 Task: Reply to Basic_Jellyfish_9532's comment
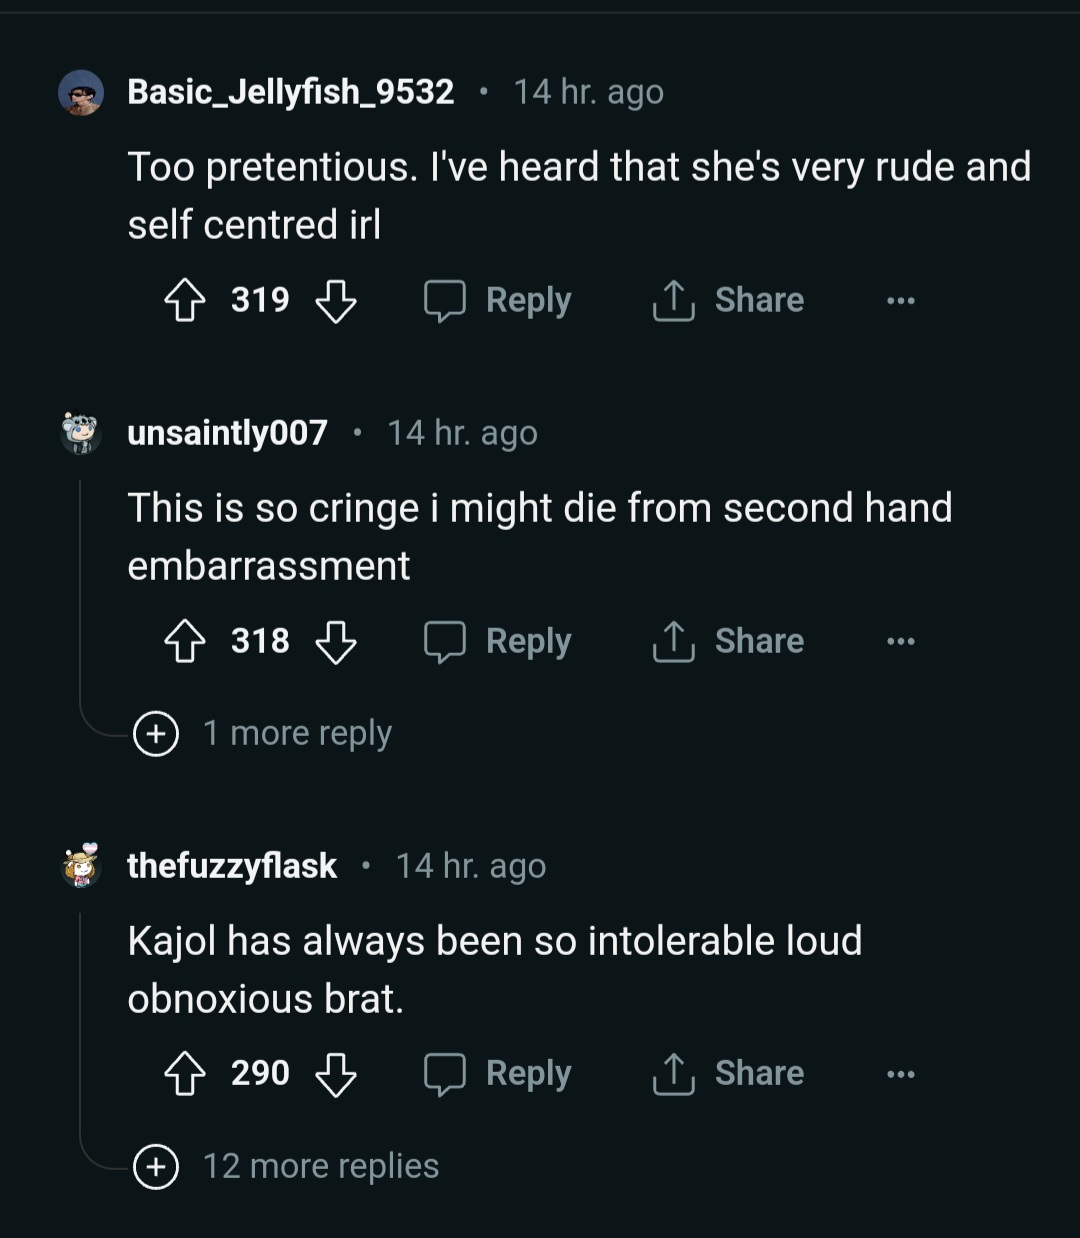coord(498,300)
